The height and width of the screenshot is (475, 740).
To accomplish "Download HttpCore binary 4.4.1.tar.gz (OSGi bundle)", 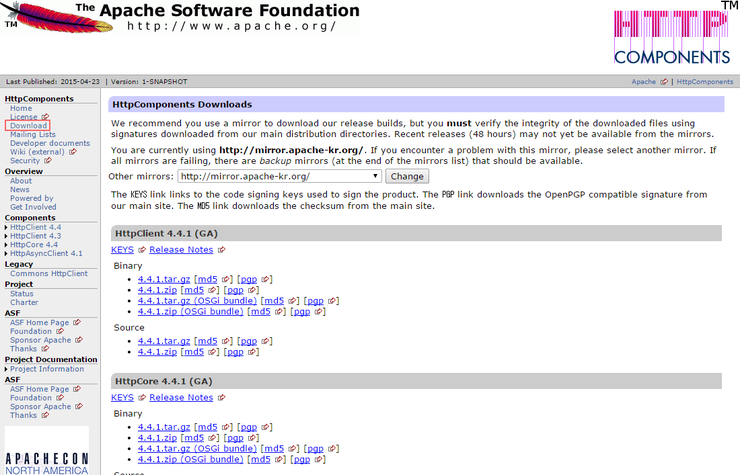I will click(x=197, y=449).
